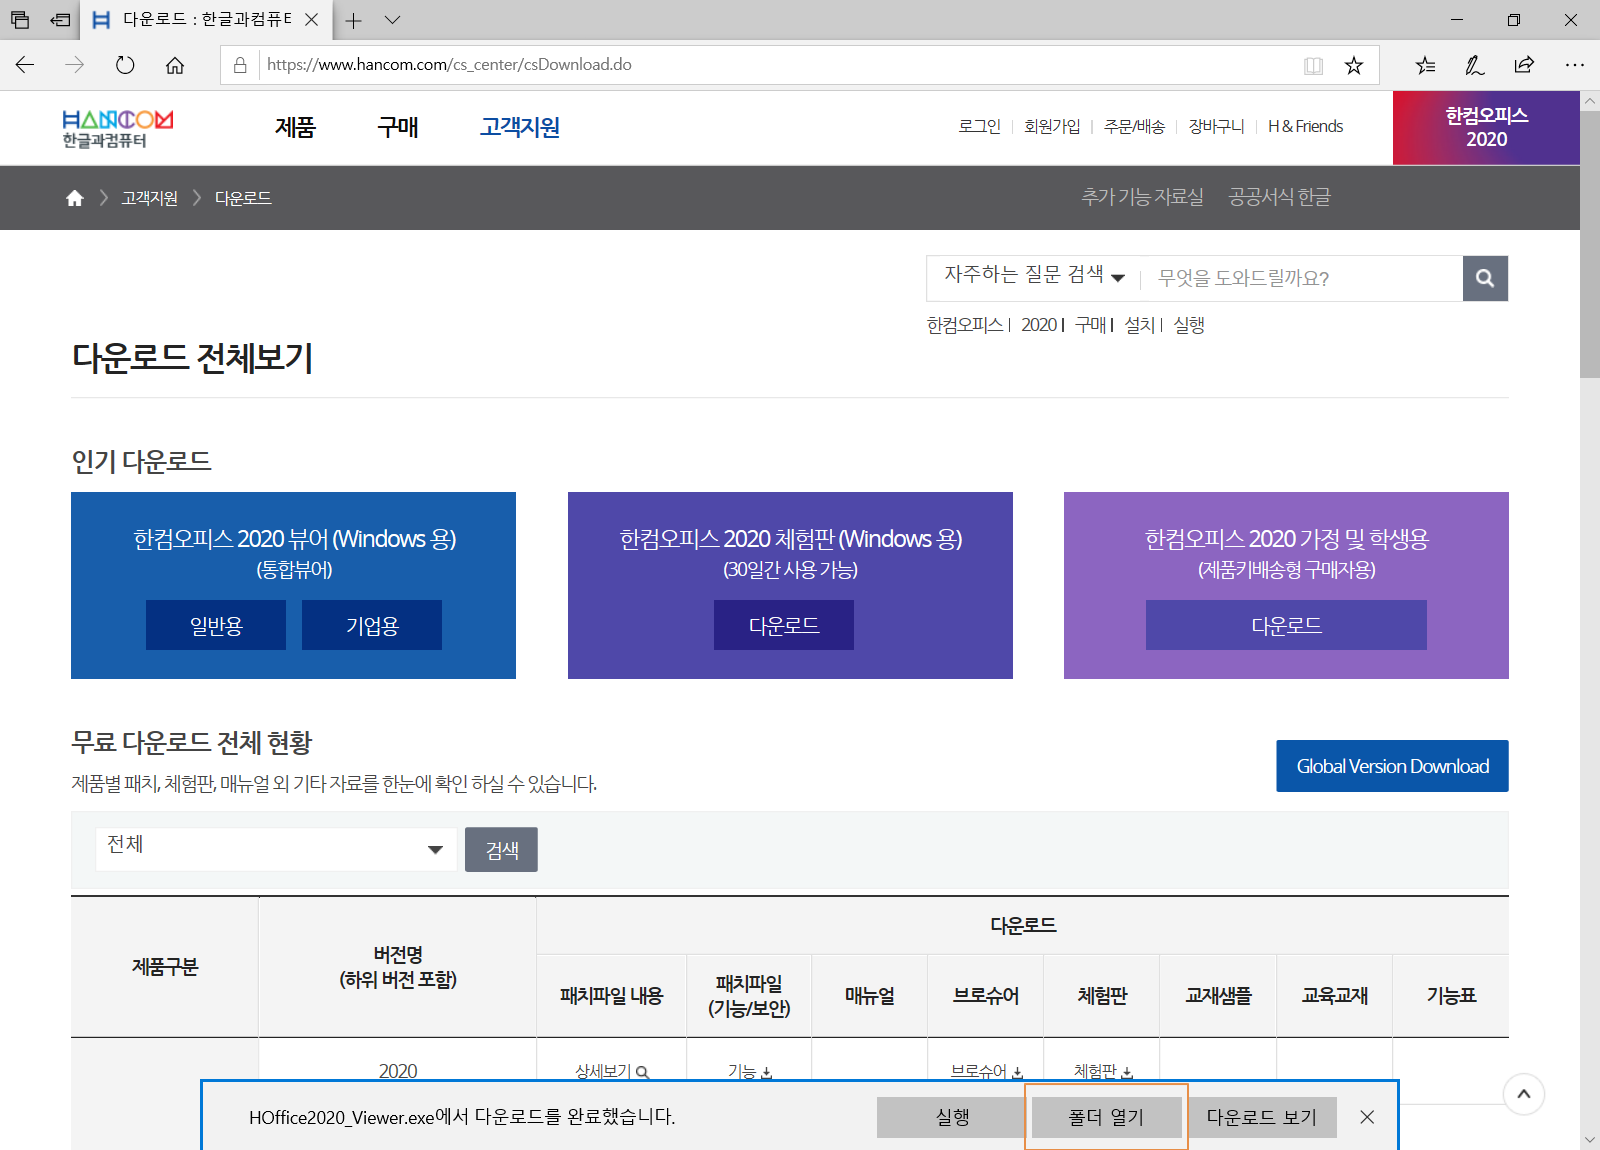This screenshot has height=1150, width=1600.
Task: Dismiss the download notification bar
Action: [1367, 1117]
